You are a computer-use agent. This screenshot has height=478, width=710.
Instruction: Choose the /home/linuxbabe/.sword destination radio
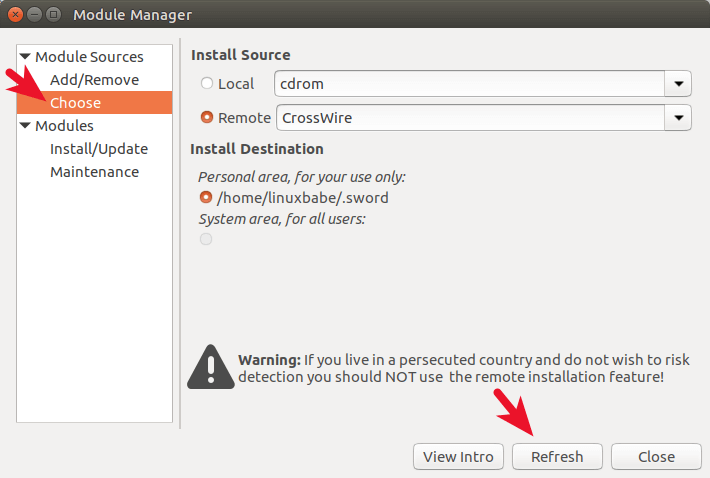pyautogui.click(x=206, y=198)
